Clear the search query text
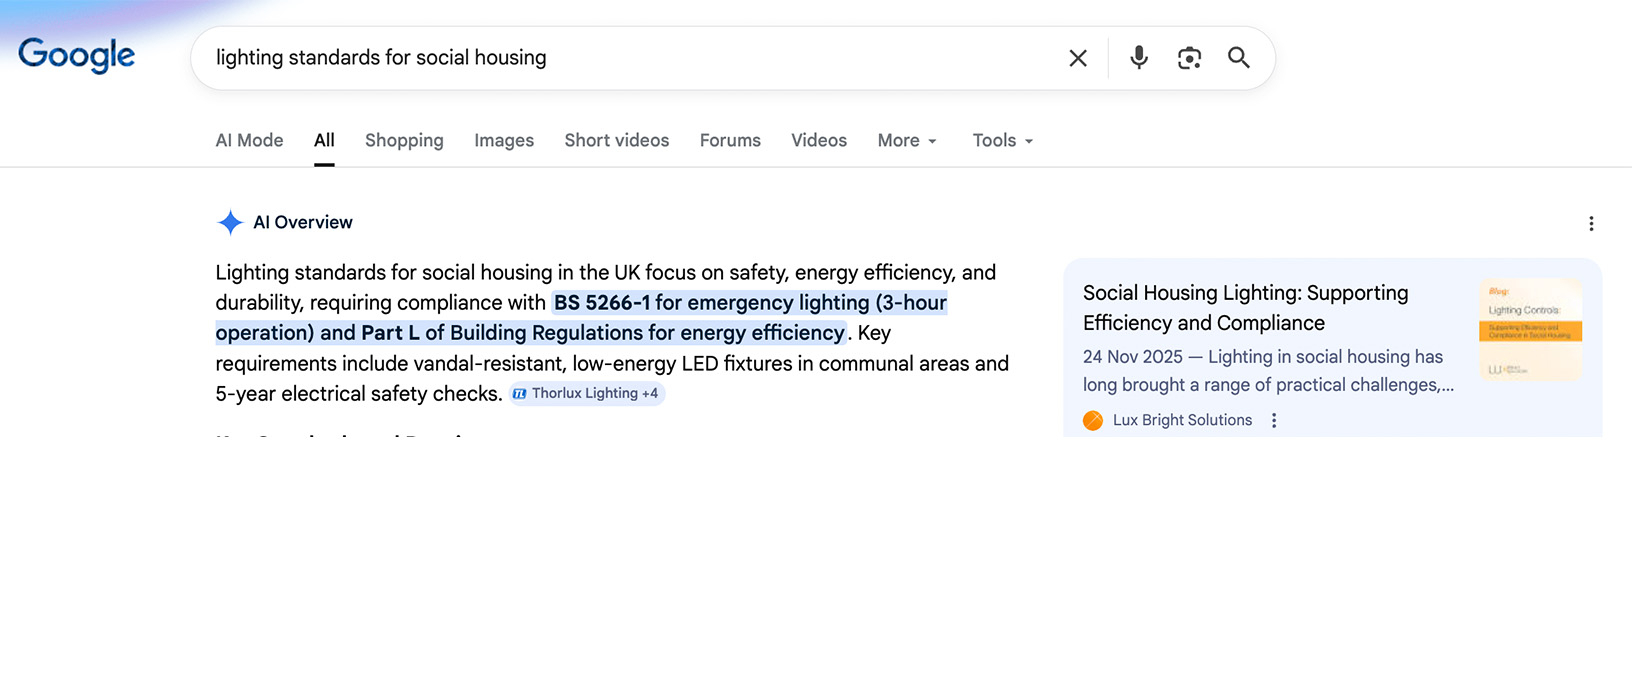 click(1077, 58)
